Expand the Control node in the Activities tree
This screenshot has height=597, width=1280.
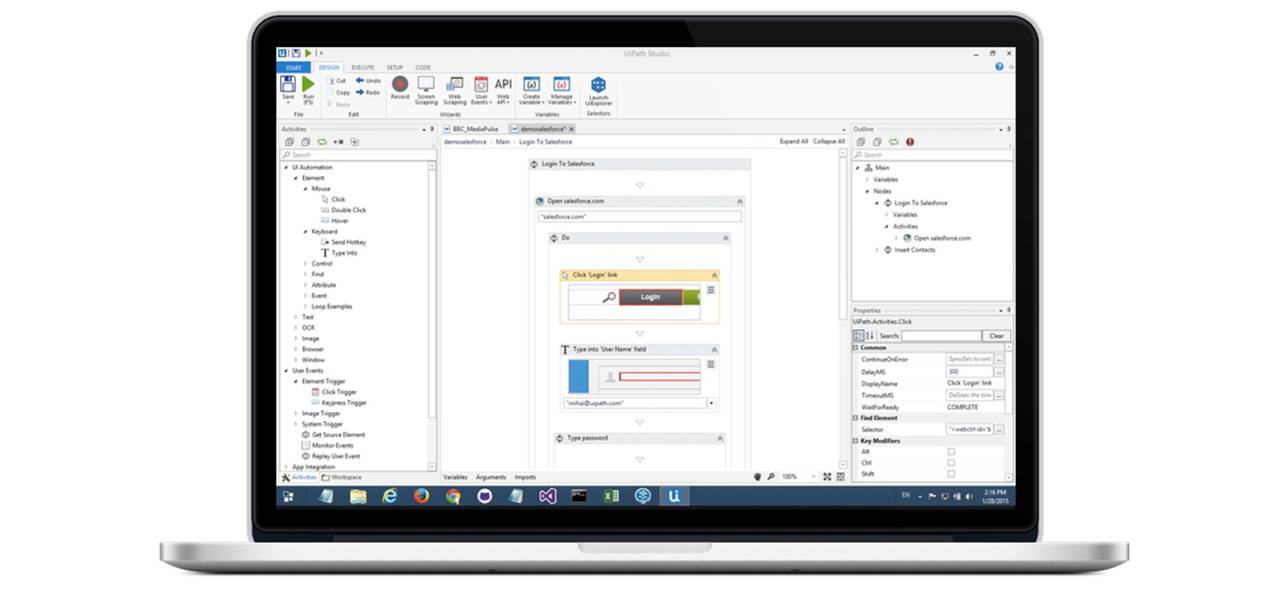[305, 264]
